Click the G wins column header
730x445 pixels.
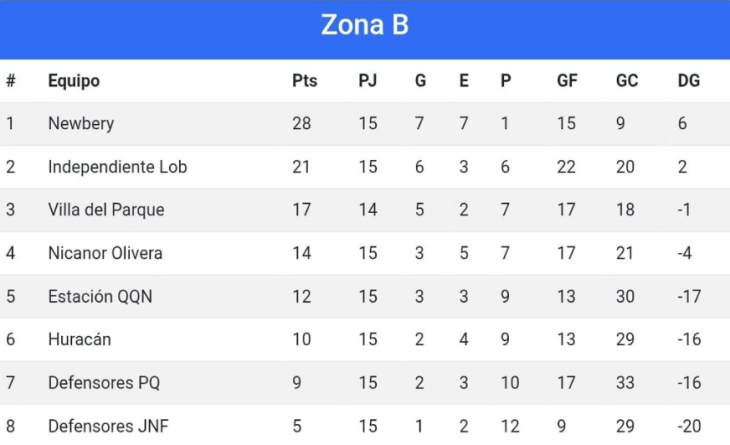[420, 81]
